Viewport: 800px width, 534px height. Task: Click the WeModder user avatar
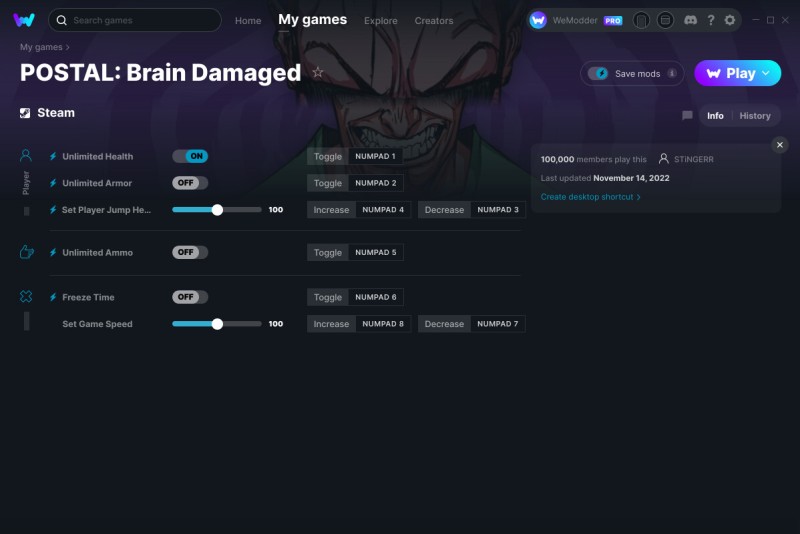tap(538, 20)
